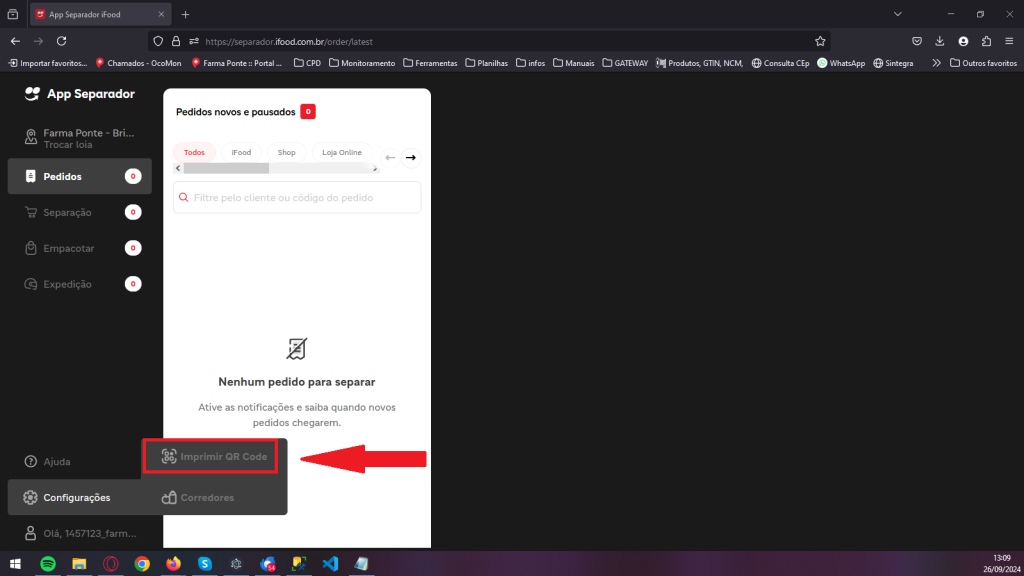Go to the Empacotar section
The height and width of the screenshot is (576, 1024).
tap(80, 248)
